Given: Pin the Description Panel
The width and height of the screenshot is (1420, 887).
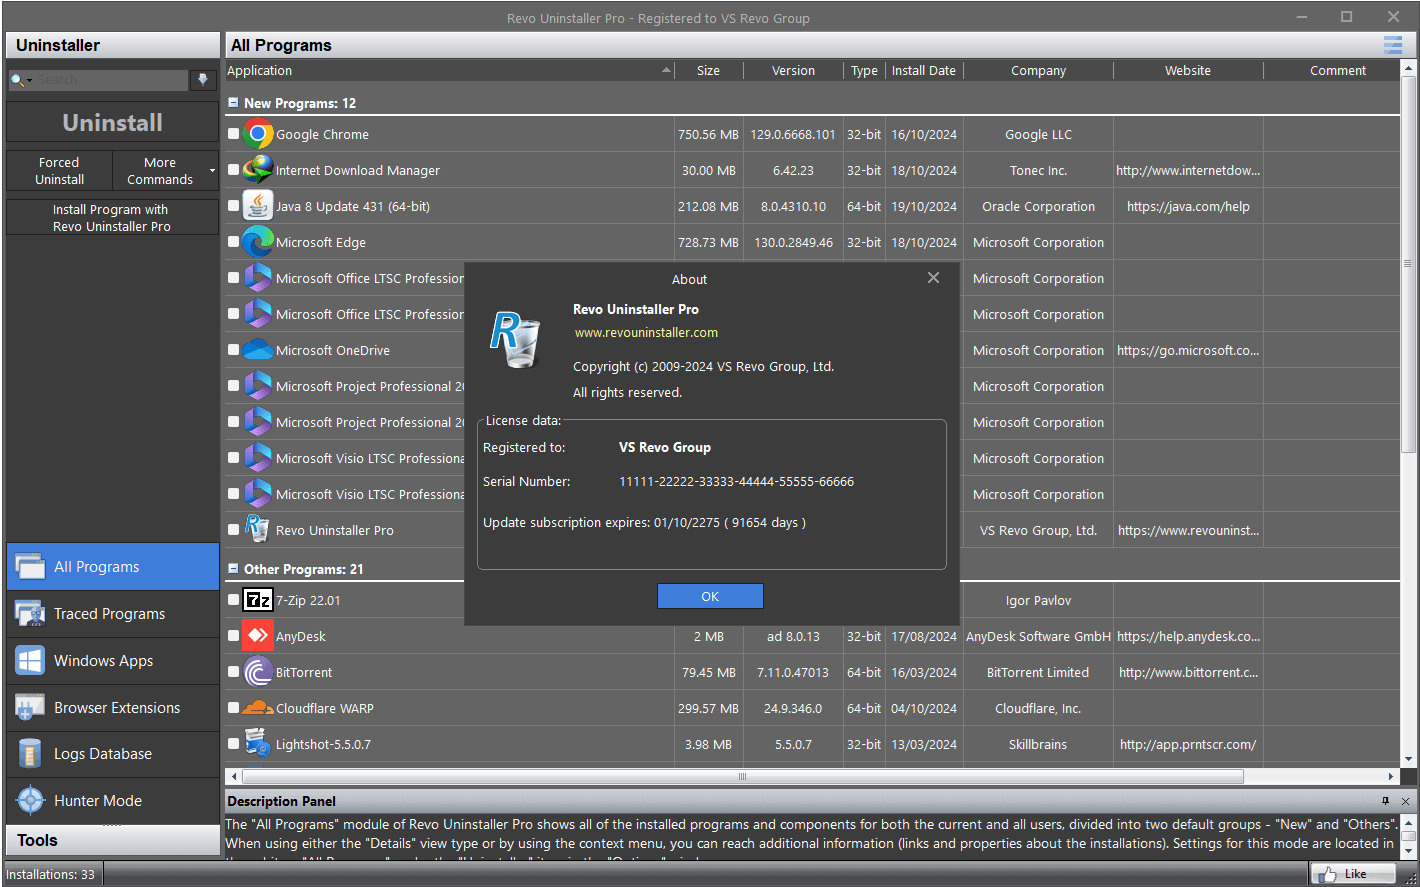Looking at the screenshot, I should (x=1385, y=801).
